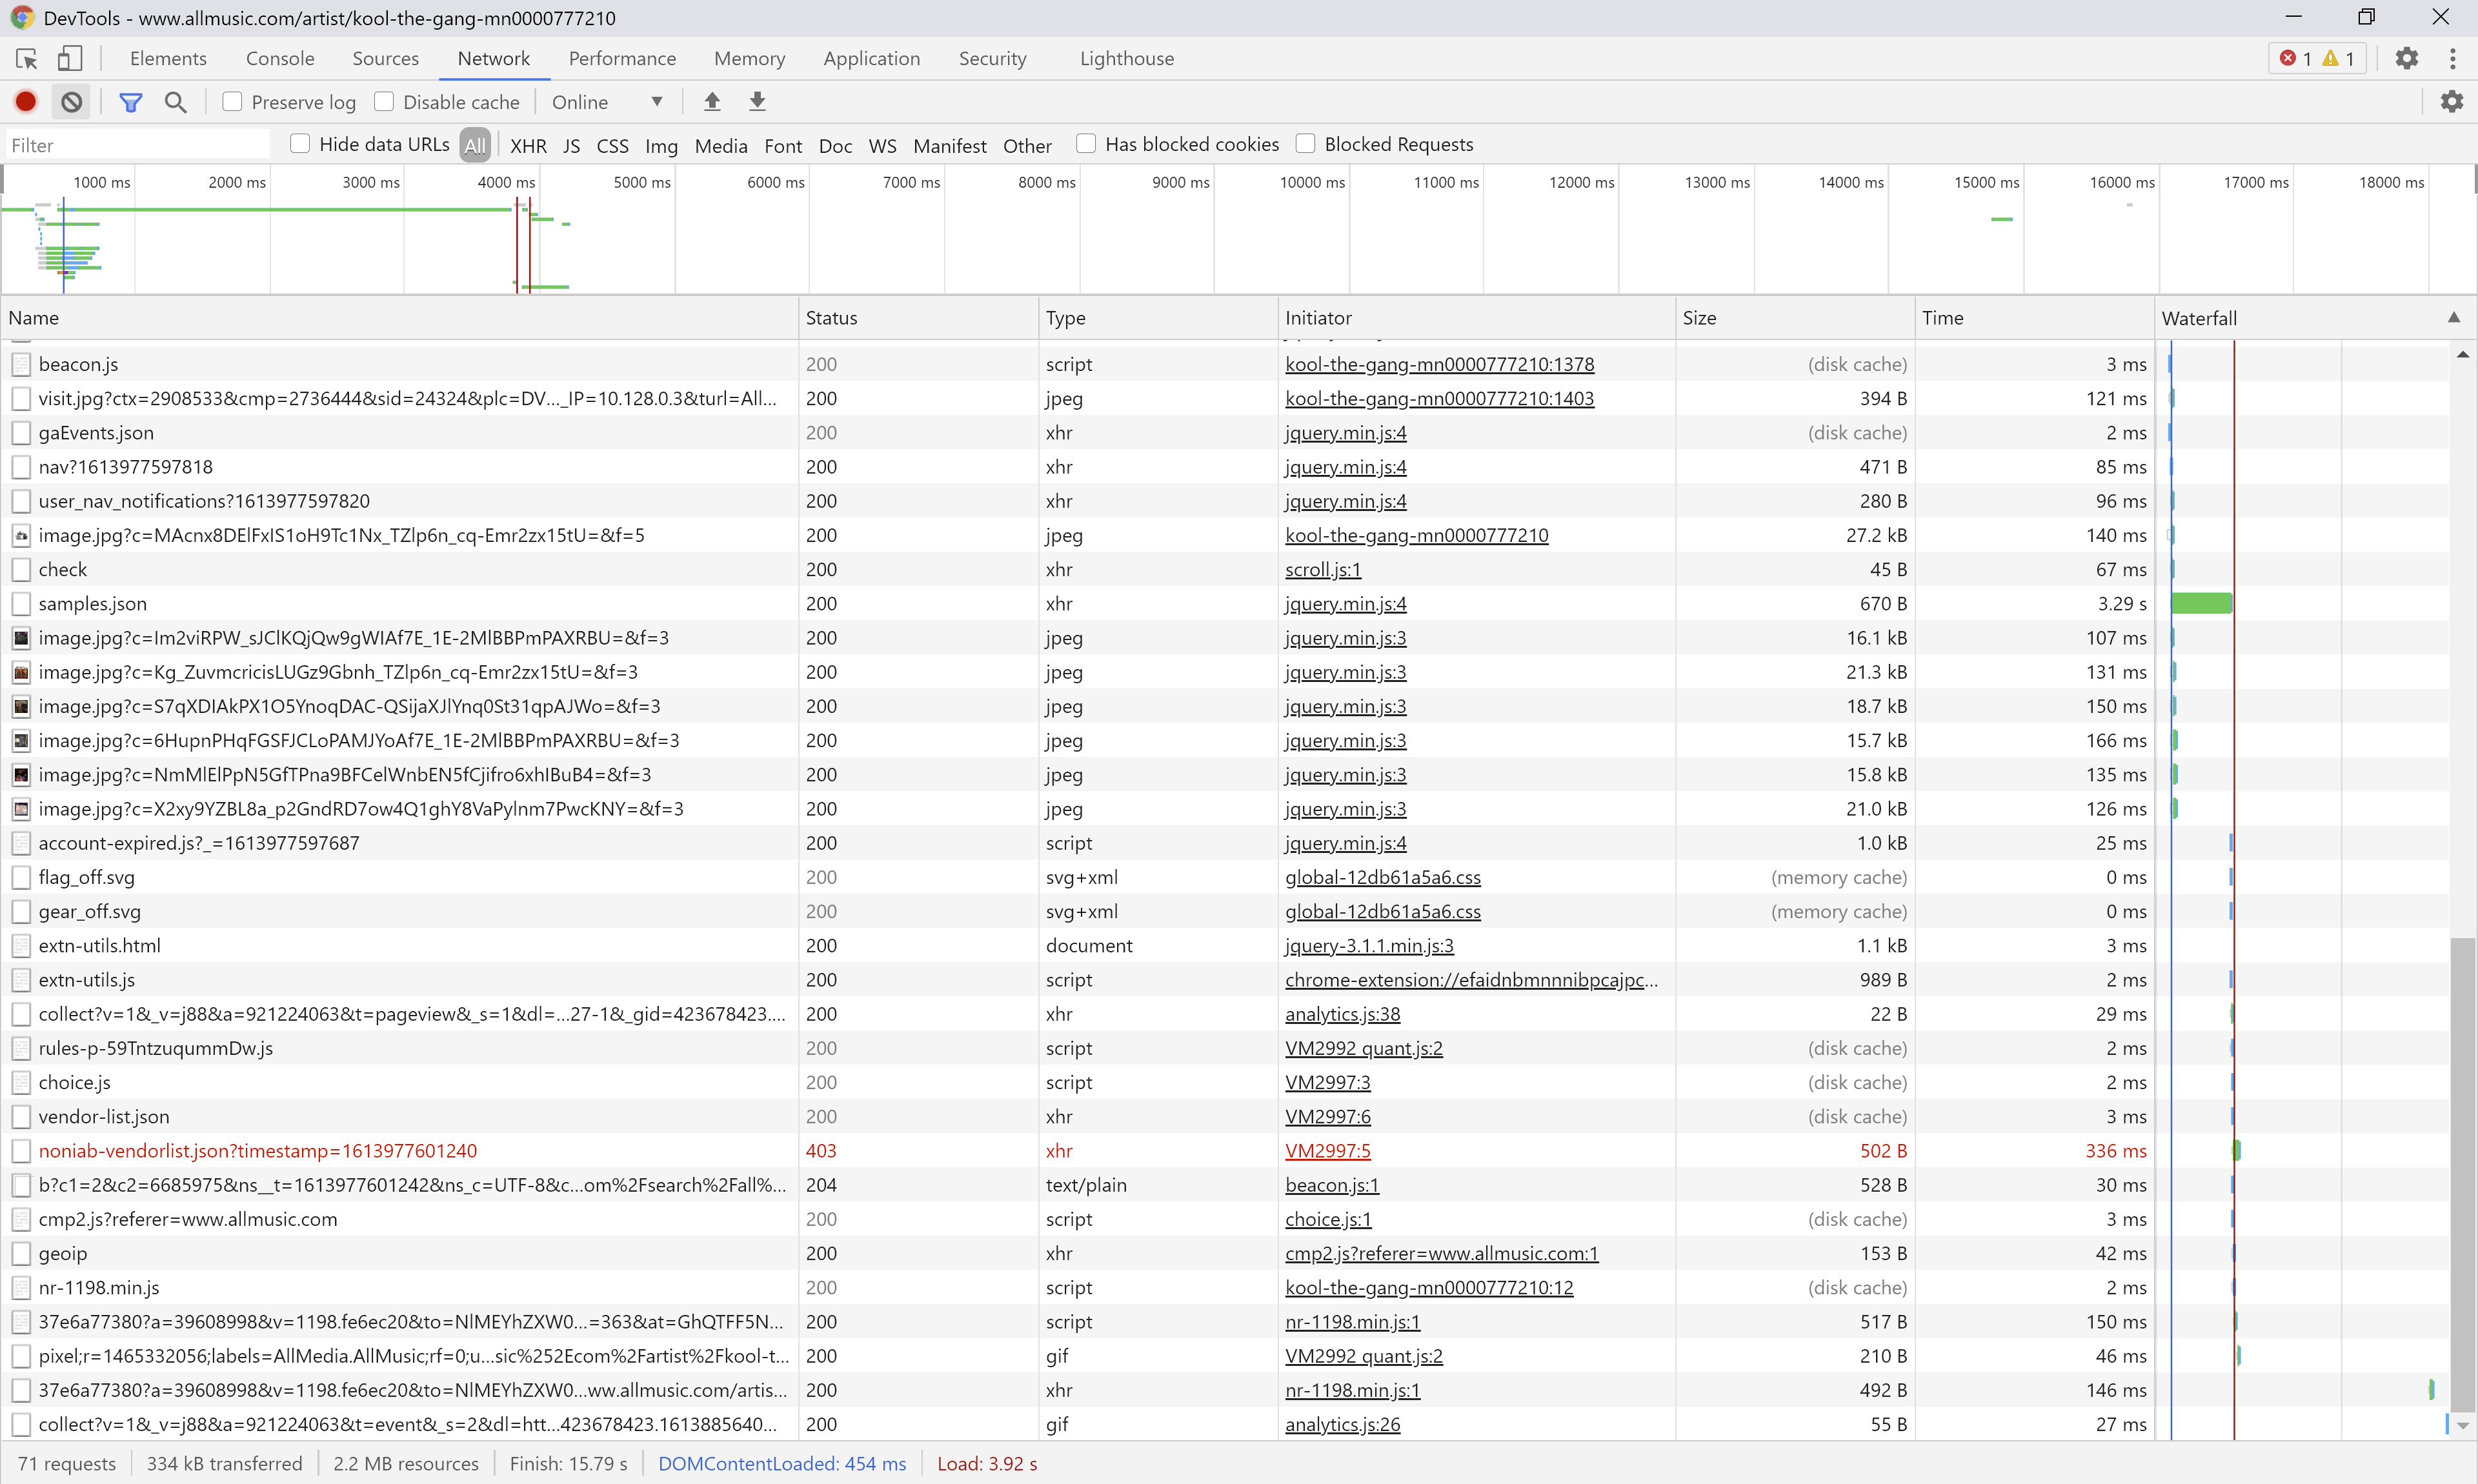This screenshot has width=2478, height=1484.
Task: Toggle the funnel filter icon
Action: pyautogui.click(x=130, y=101)
